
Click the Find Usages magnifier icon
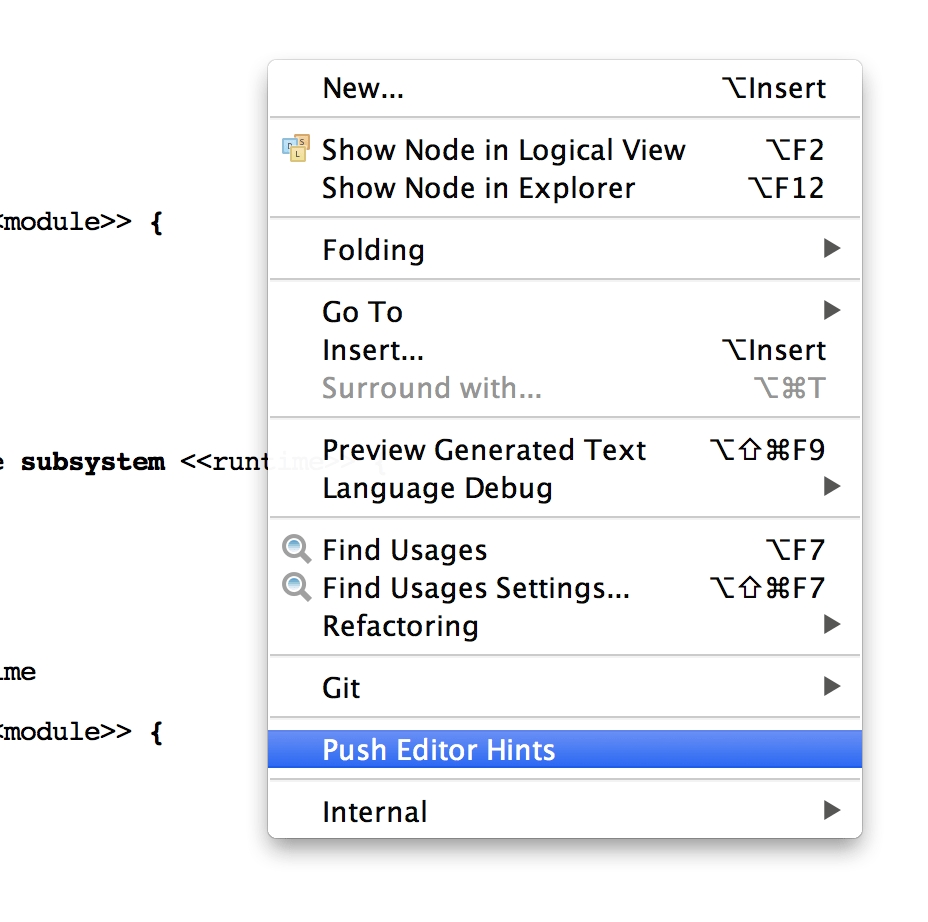point(296,549)
